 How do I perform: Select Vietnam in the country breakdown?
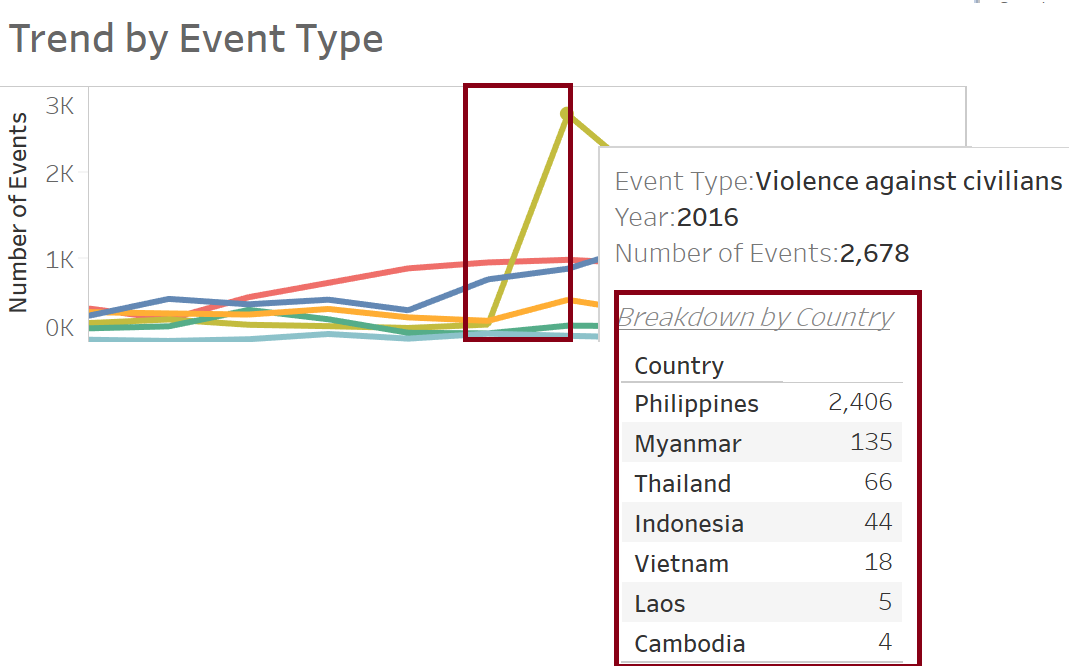click(x=681, y=563)
